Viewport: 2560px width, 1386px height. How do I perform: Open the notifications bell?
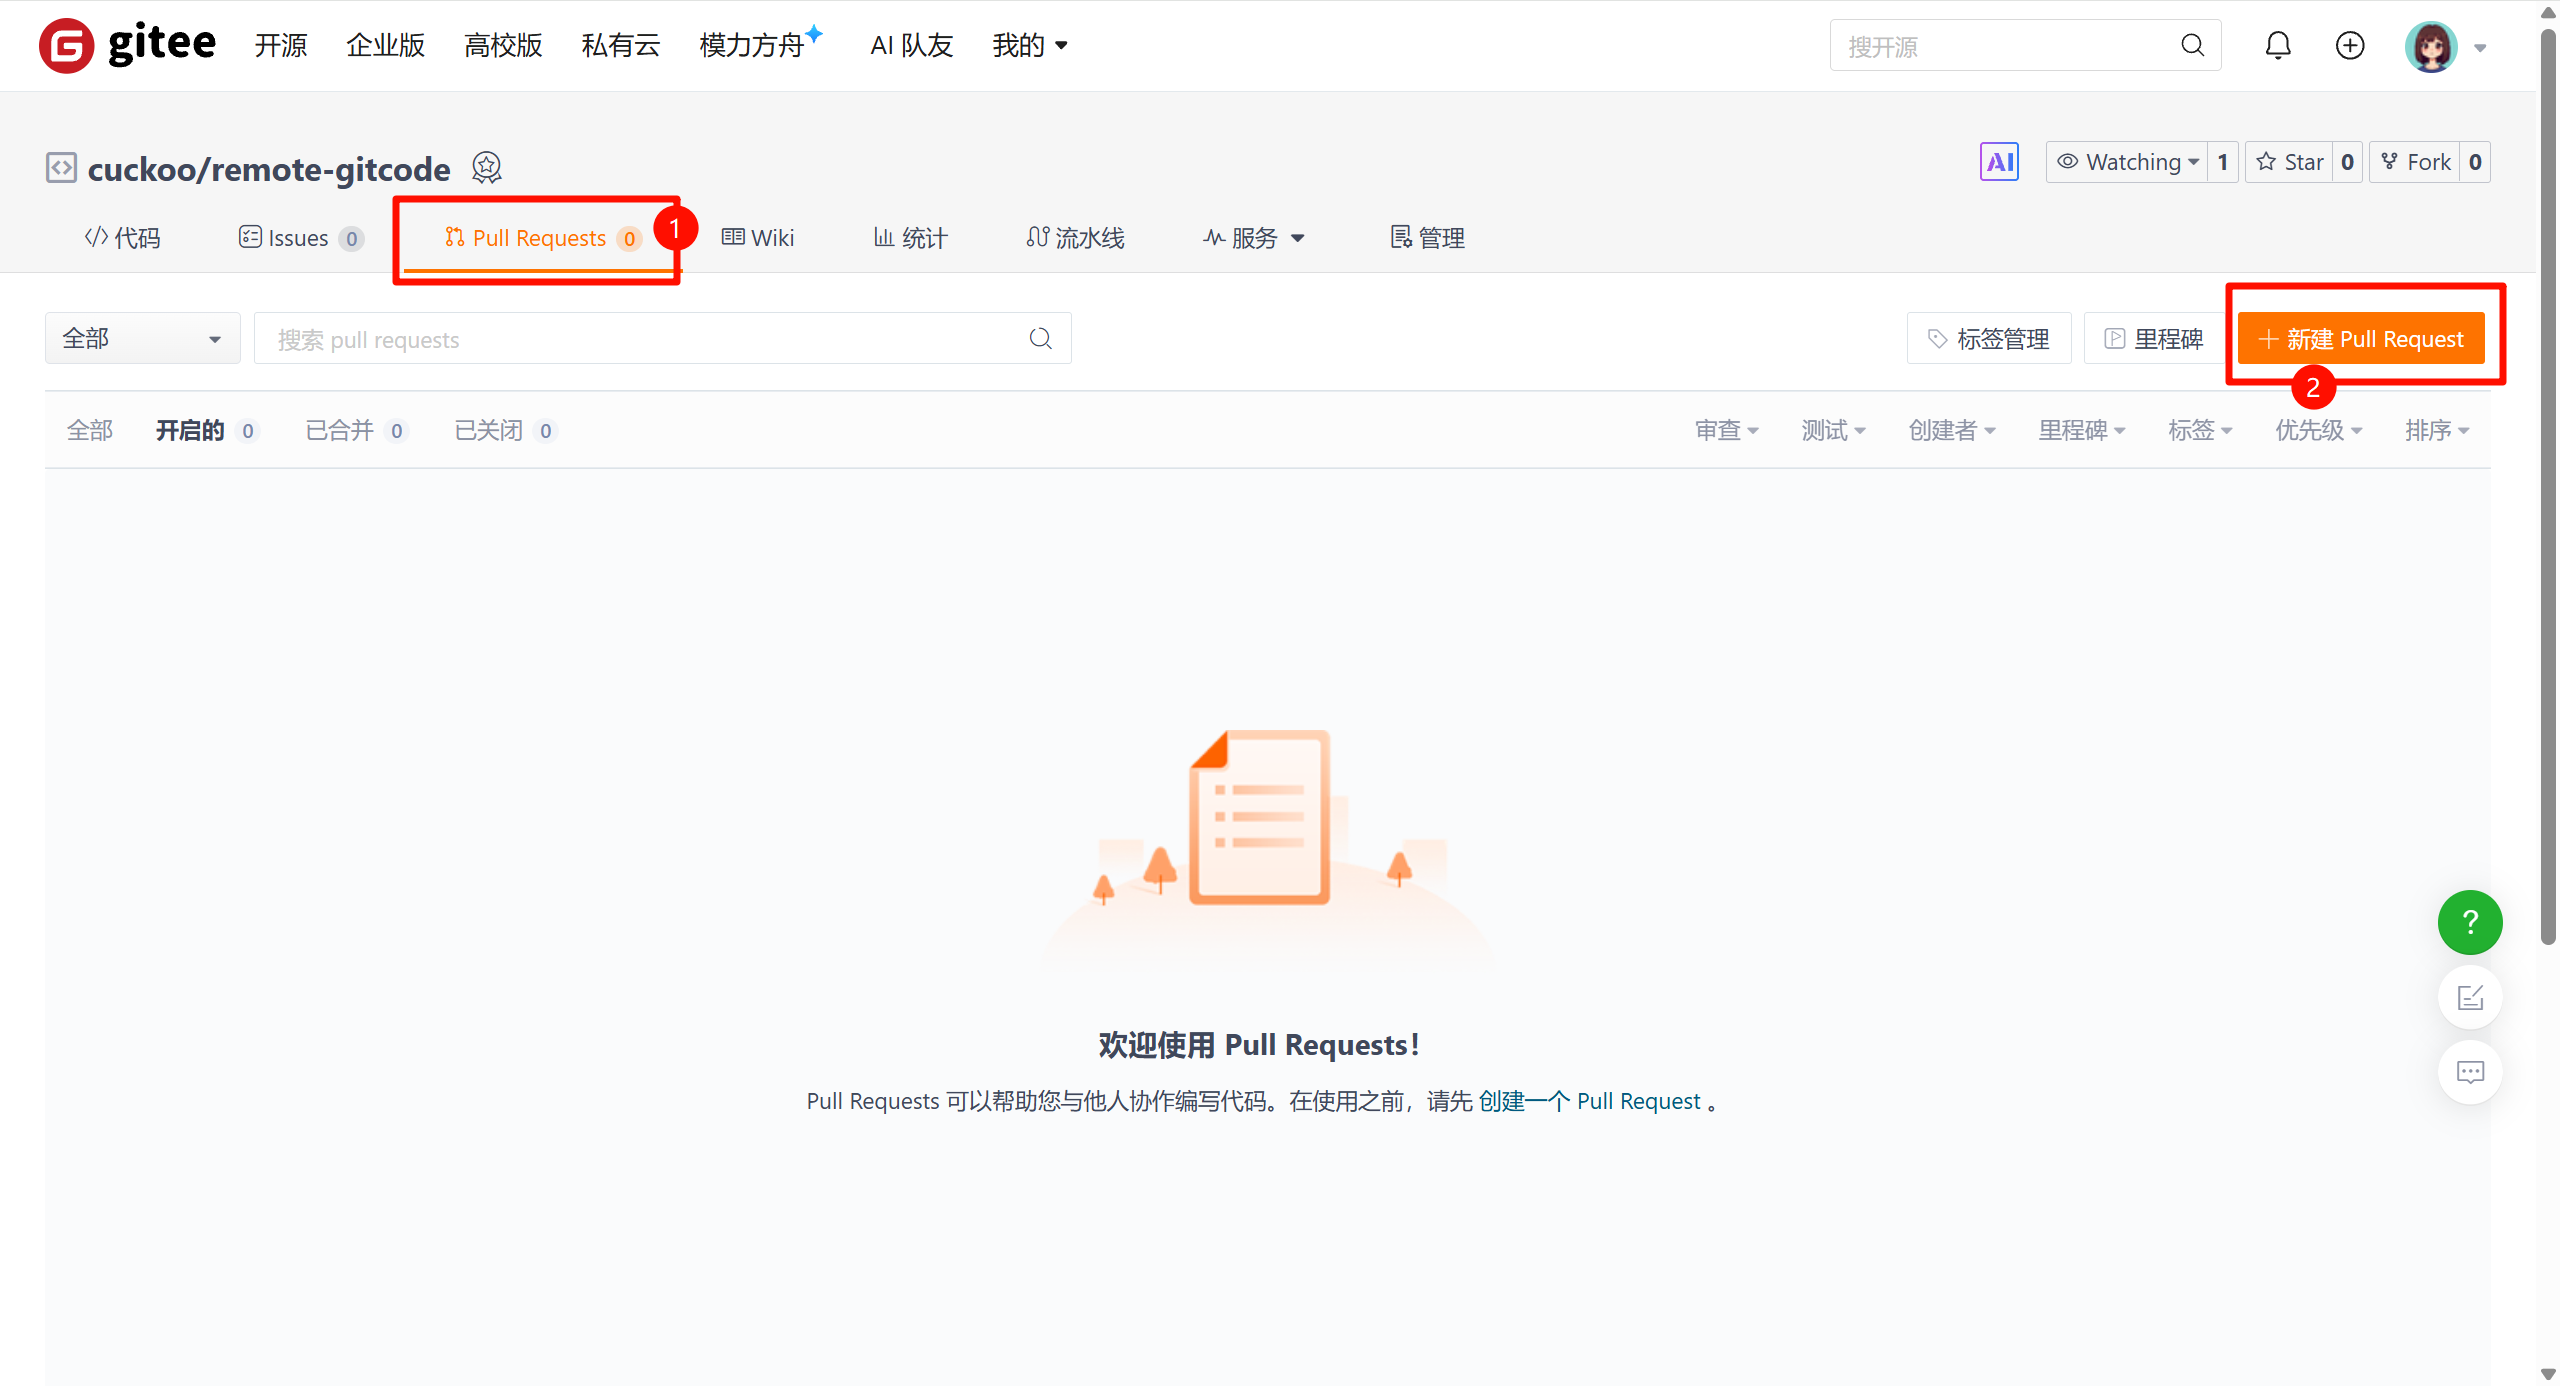[2277, 46]
